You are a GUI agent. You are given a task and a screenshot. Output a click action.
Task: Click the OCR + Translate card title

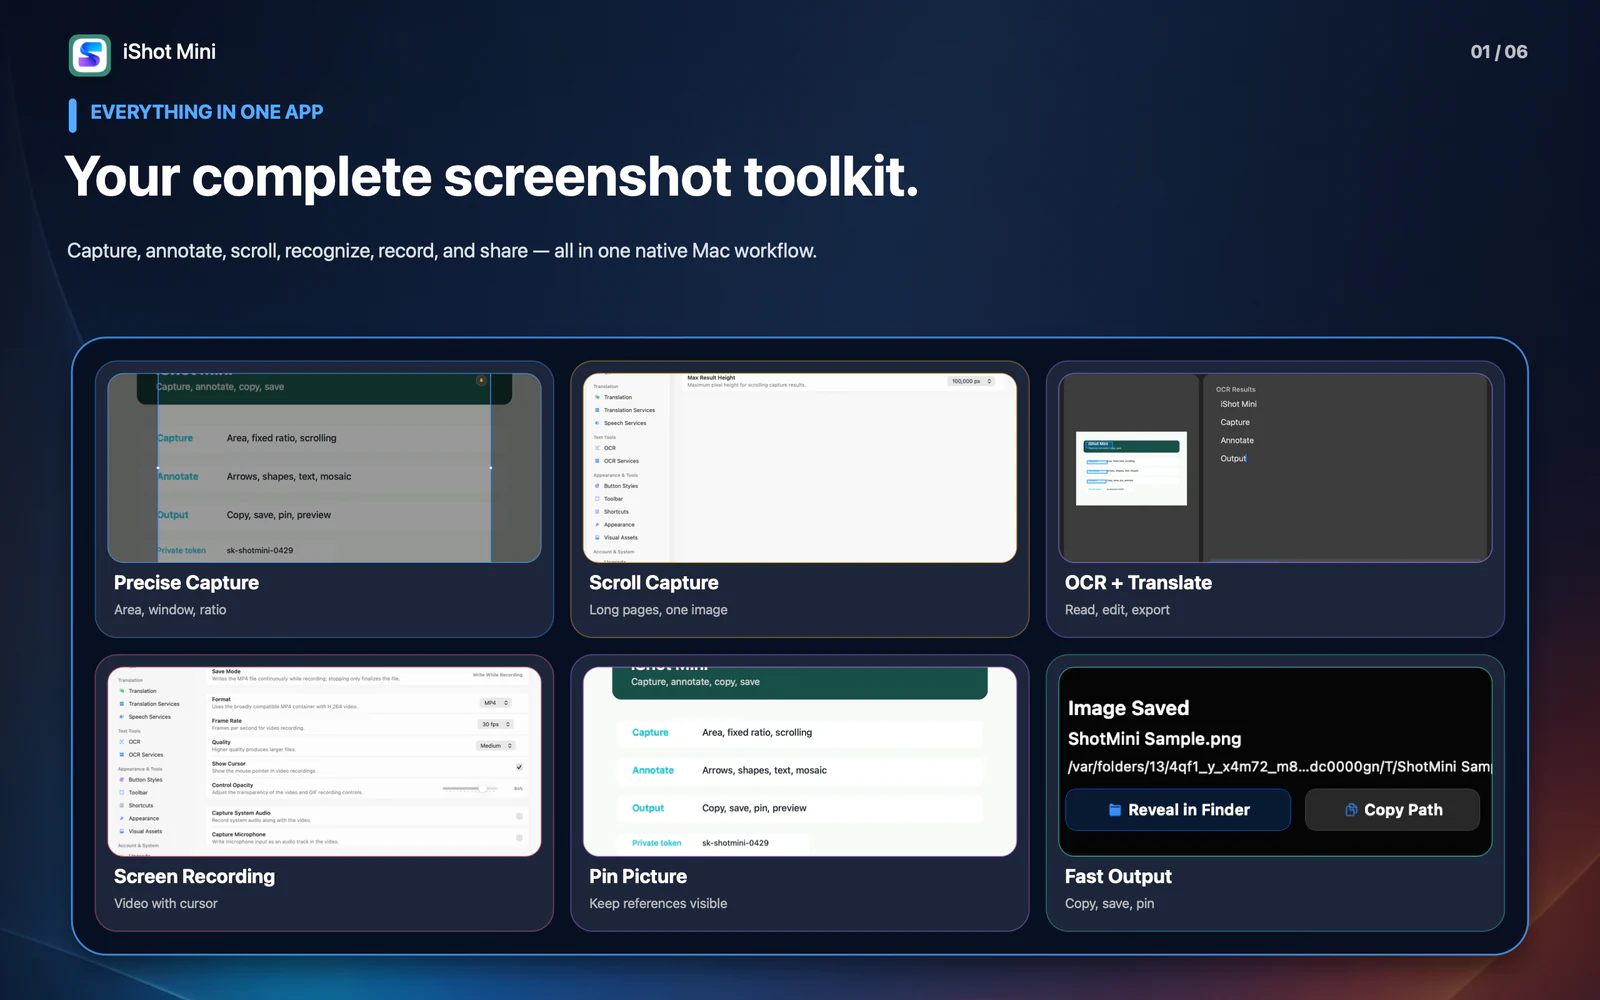point(1138,583)
